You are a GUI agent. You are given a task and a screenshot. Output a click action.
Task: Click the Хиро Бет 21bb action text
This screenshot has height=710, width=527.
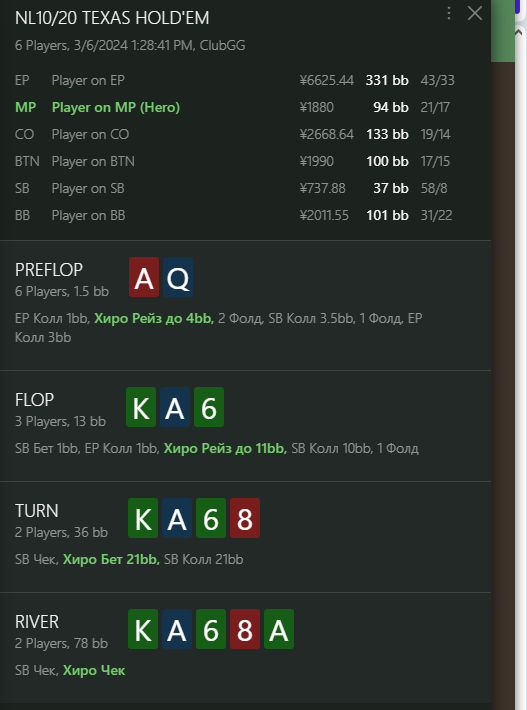pos(111,560)
